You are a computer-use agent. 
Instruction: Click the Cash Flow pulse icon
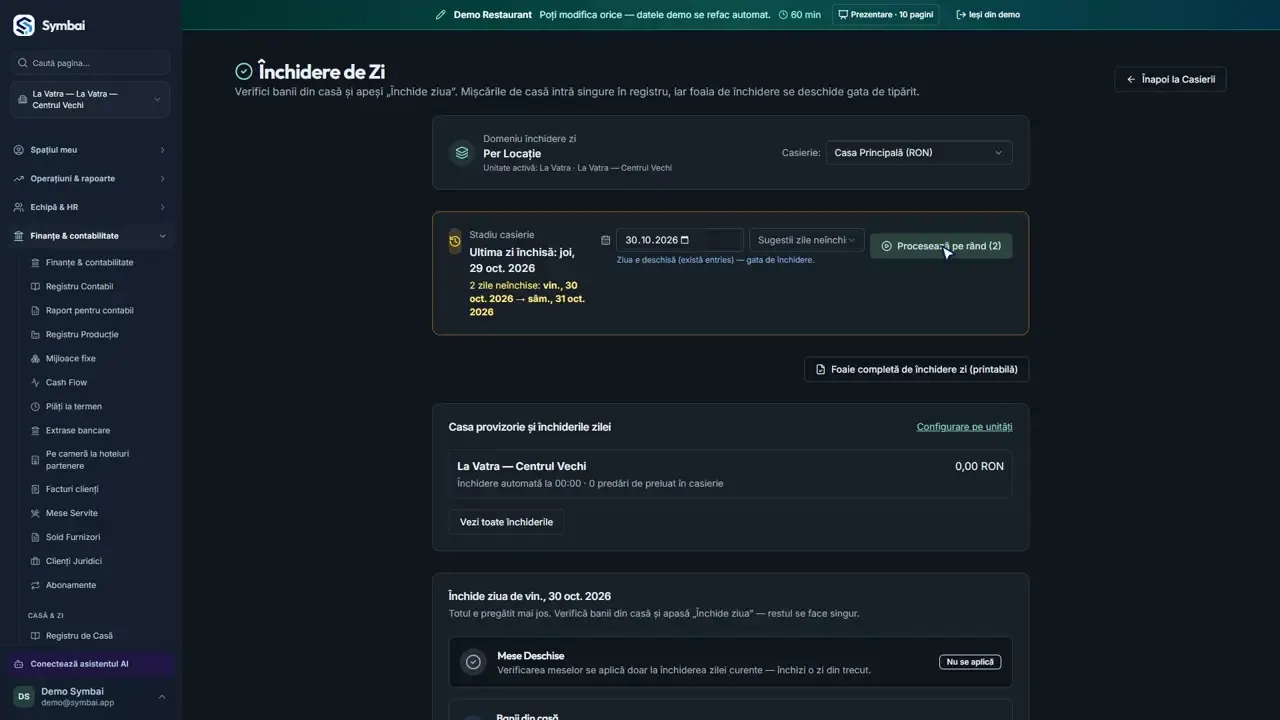tap(35, 383)
